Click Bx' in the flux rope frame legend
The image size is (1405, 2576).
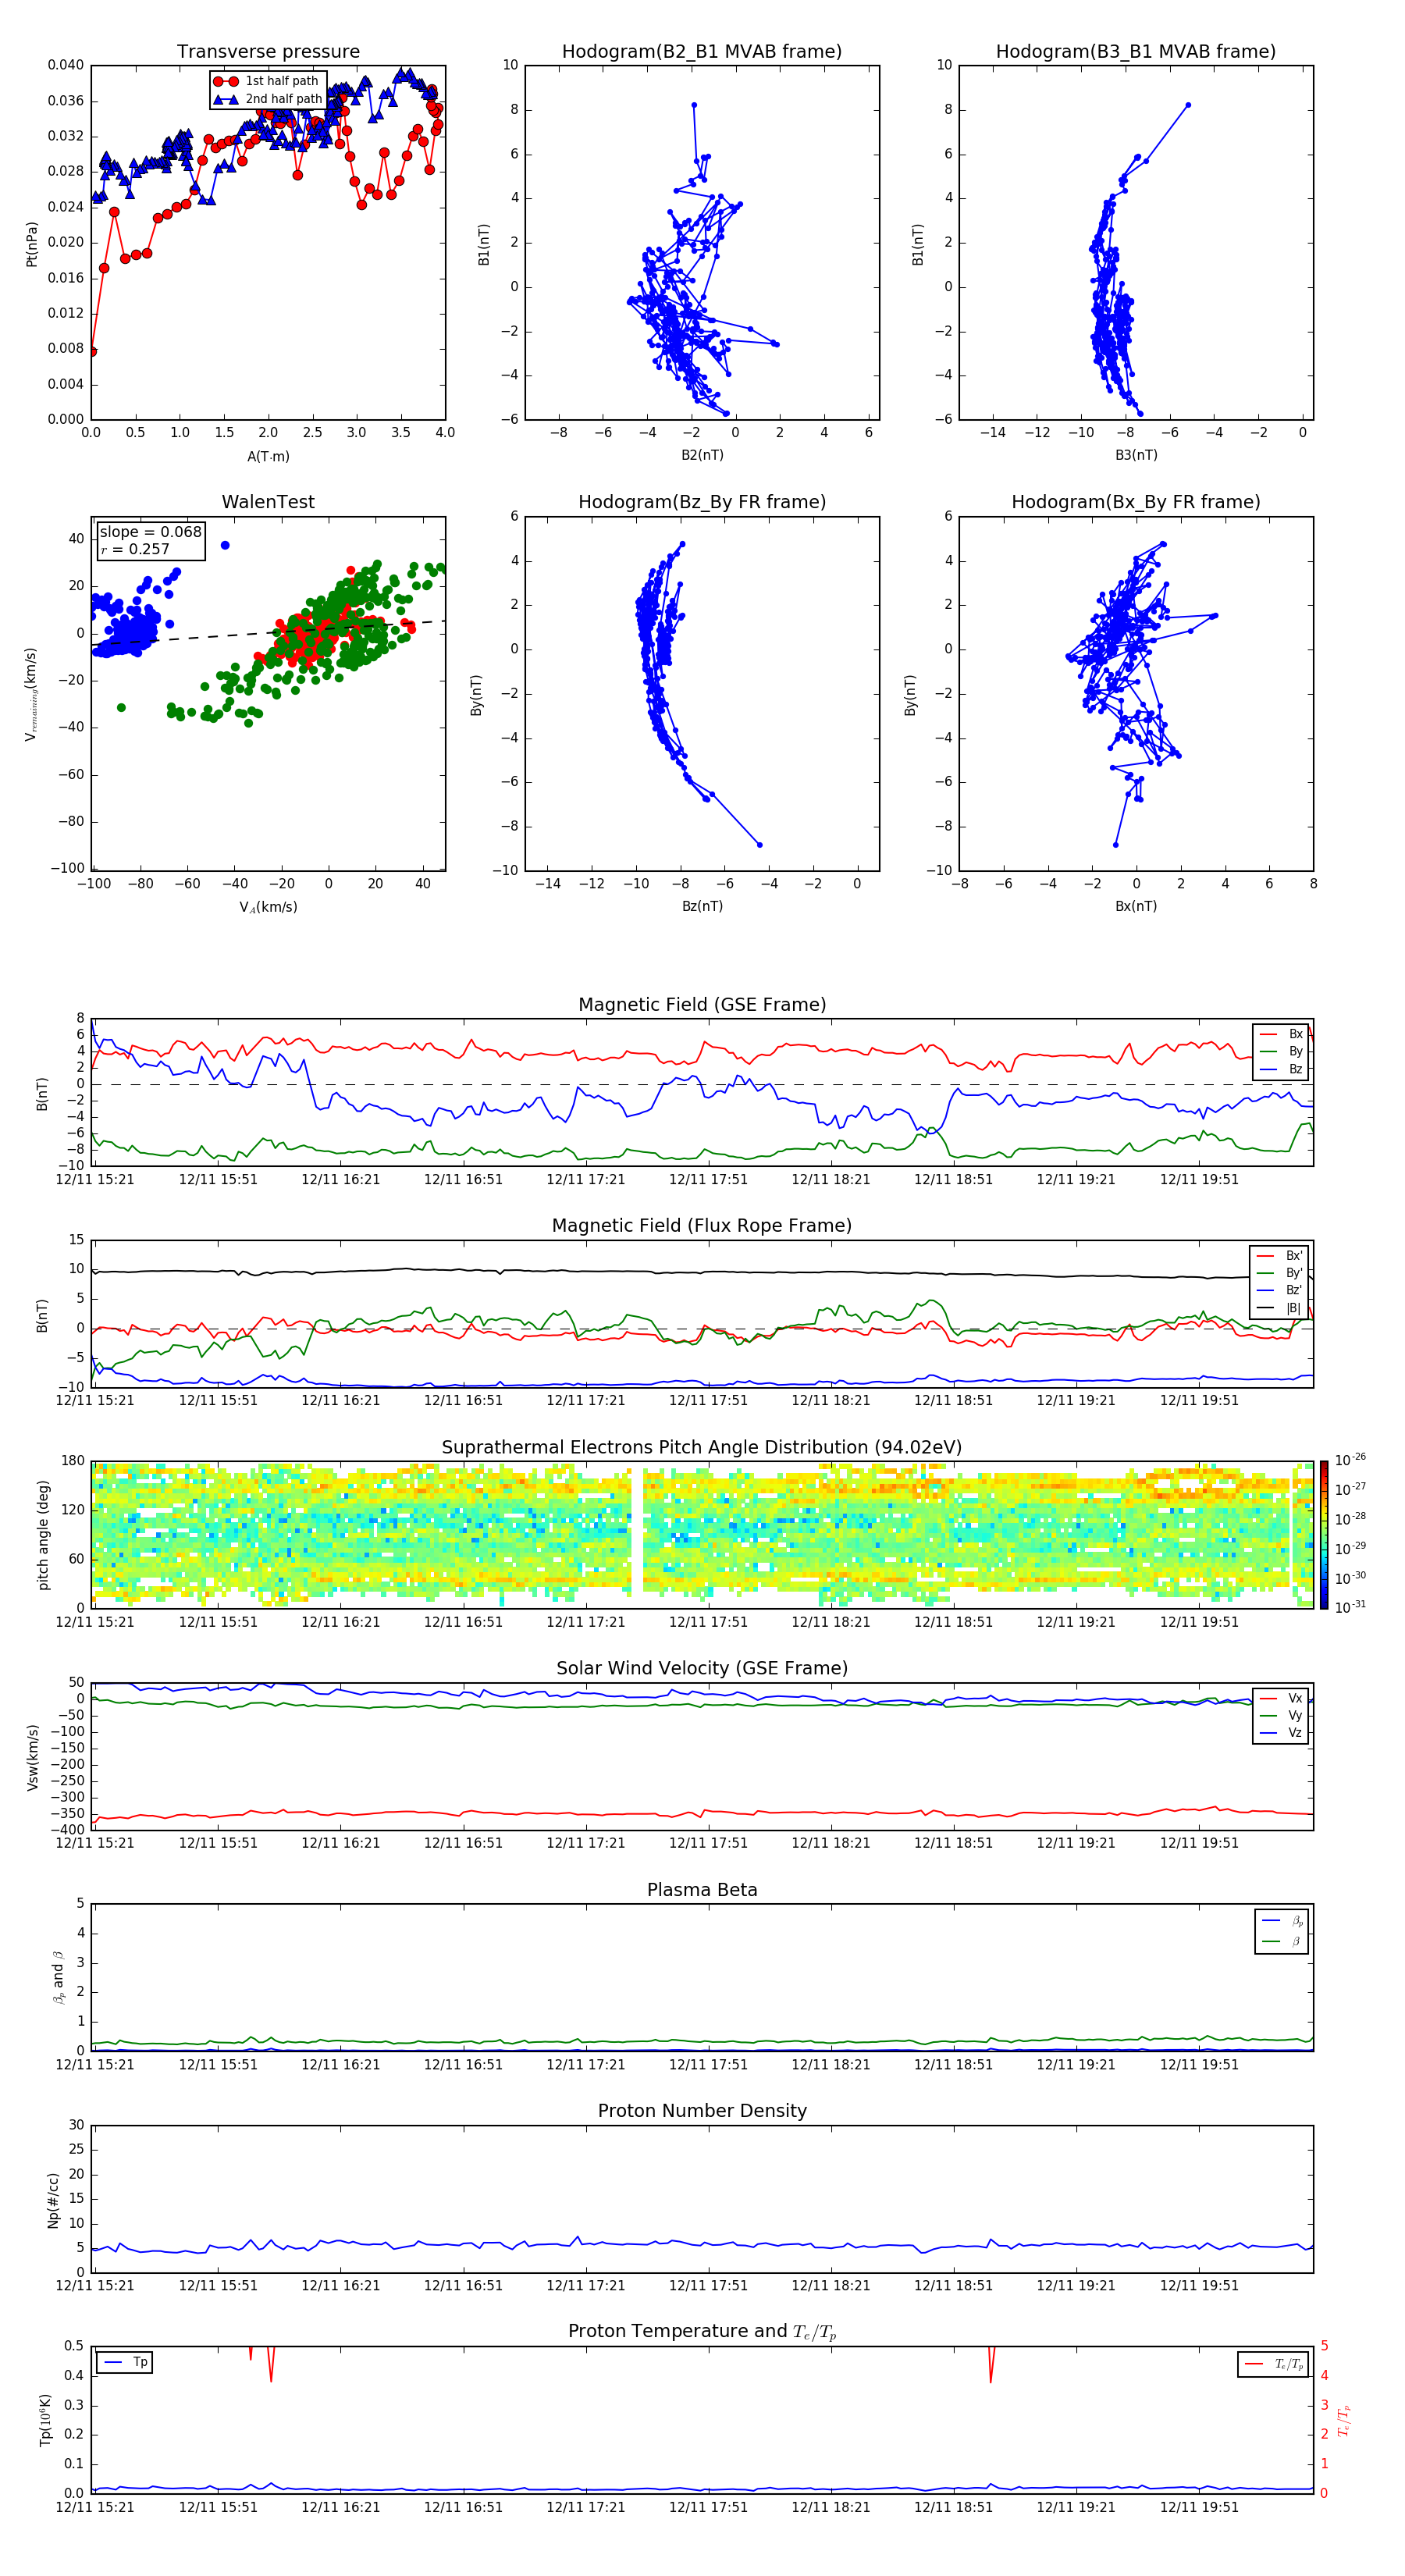(1280, 1256)
